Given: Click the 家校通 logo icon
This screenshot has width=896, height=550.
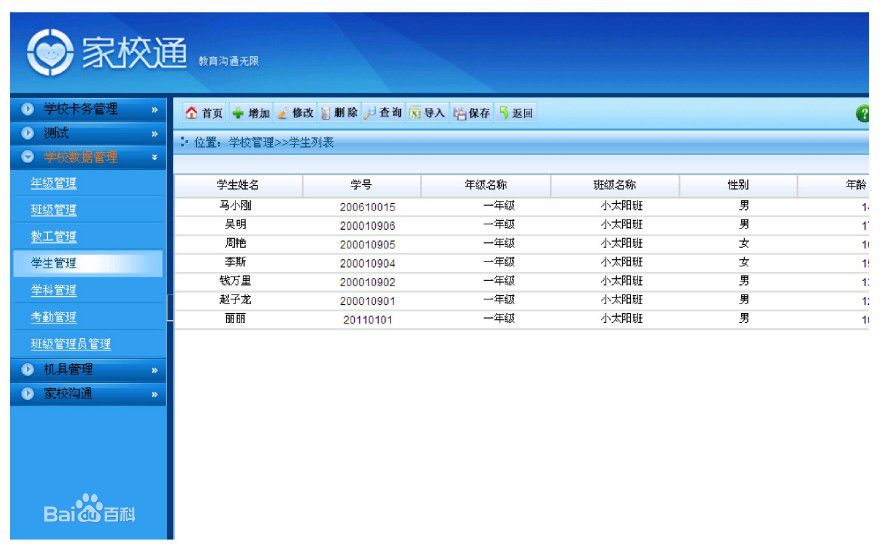Looking at the screenshot, I should coord(50,53).
